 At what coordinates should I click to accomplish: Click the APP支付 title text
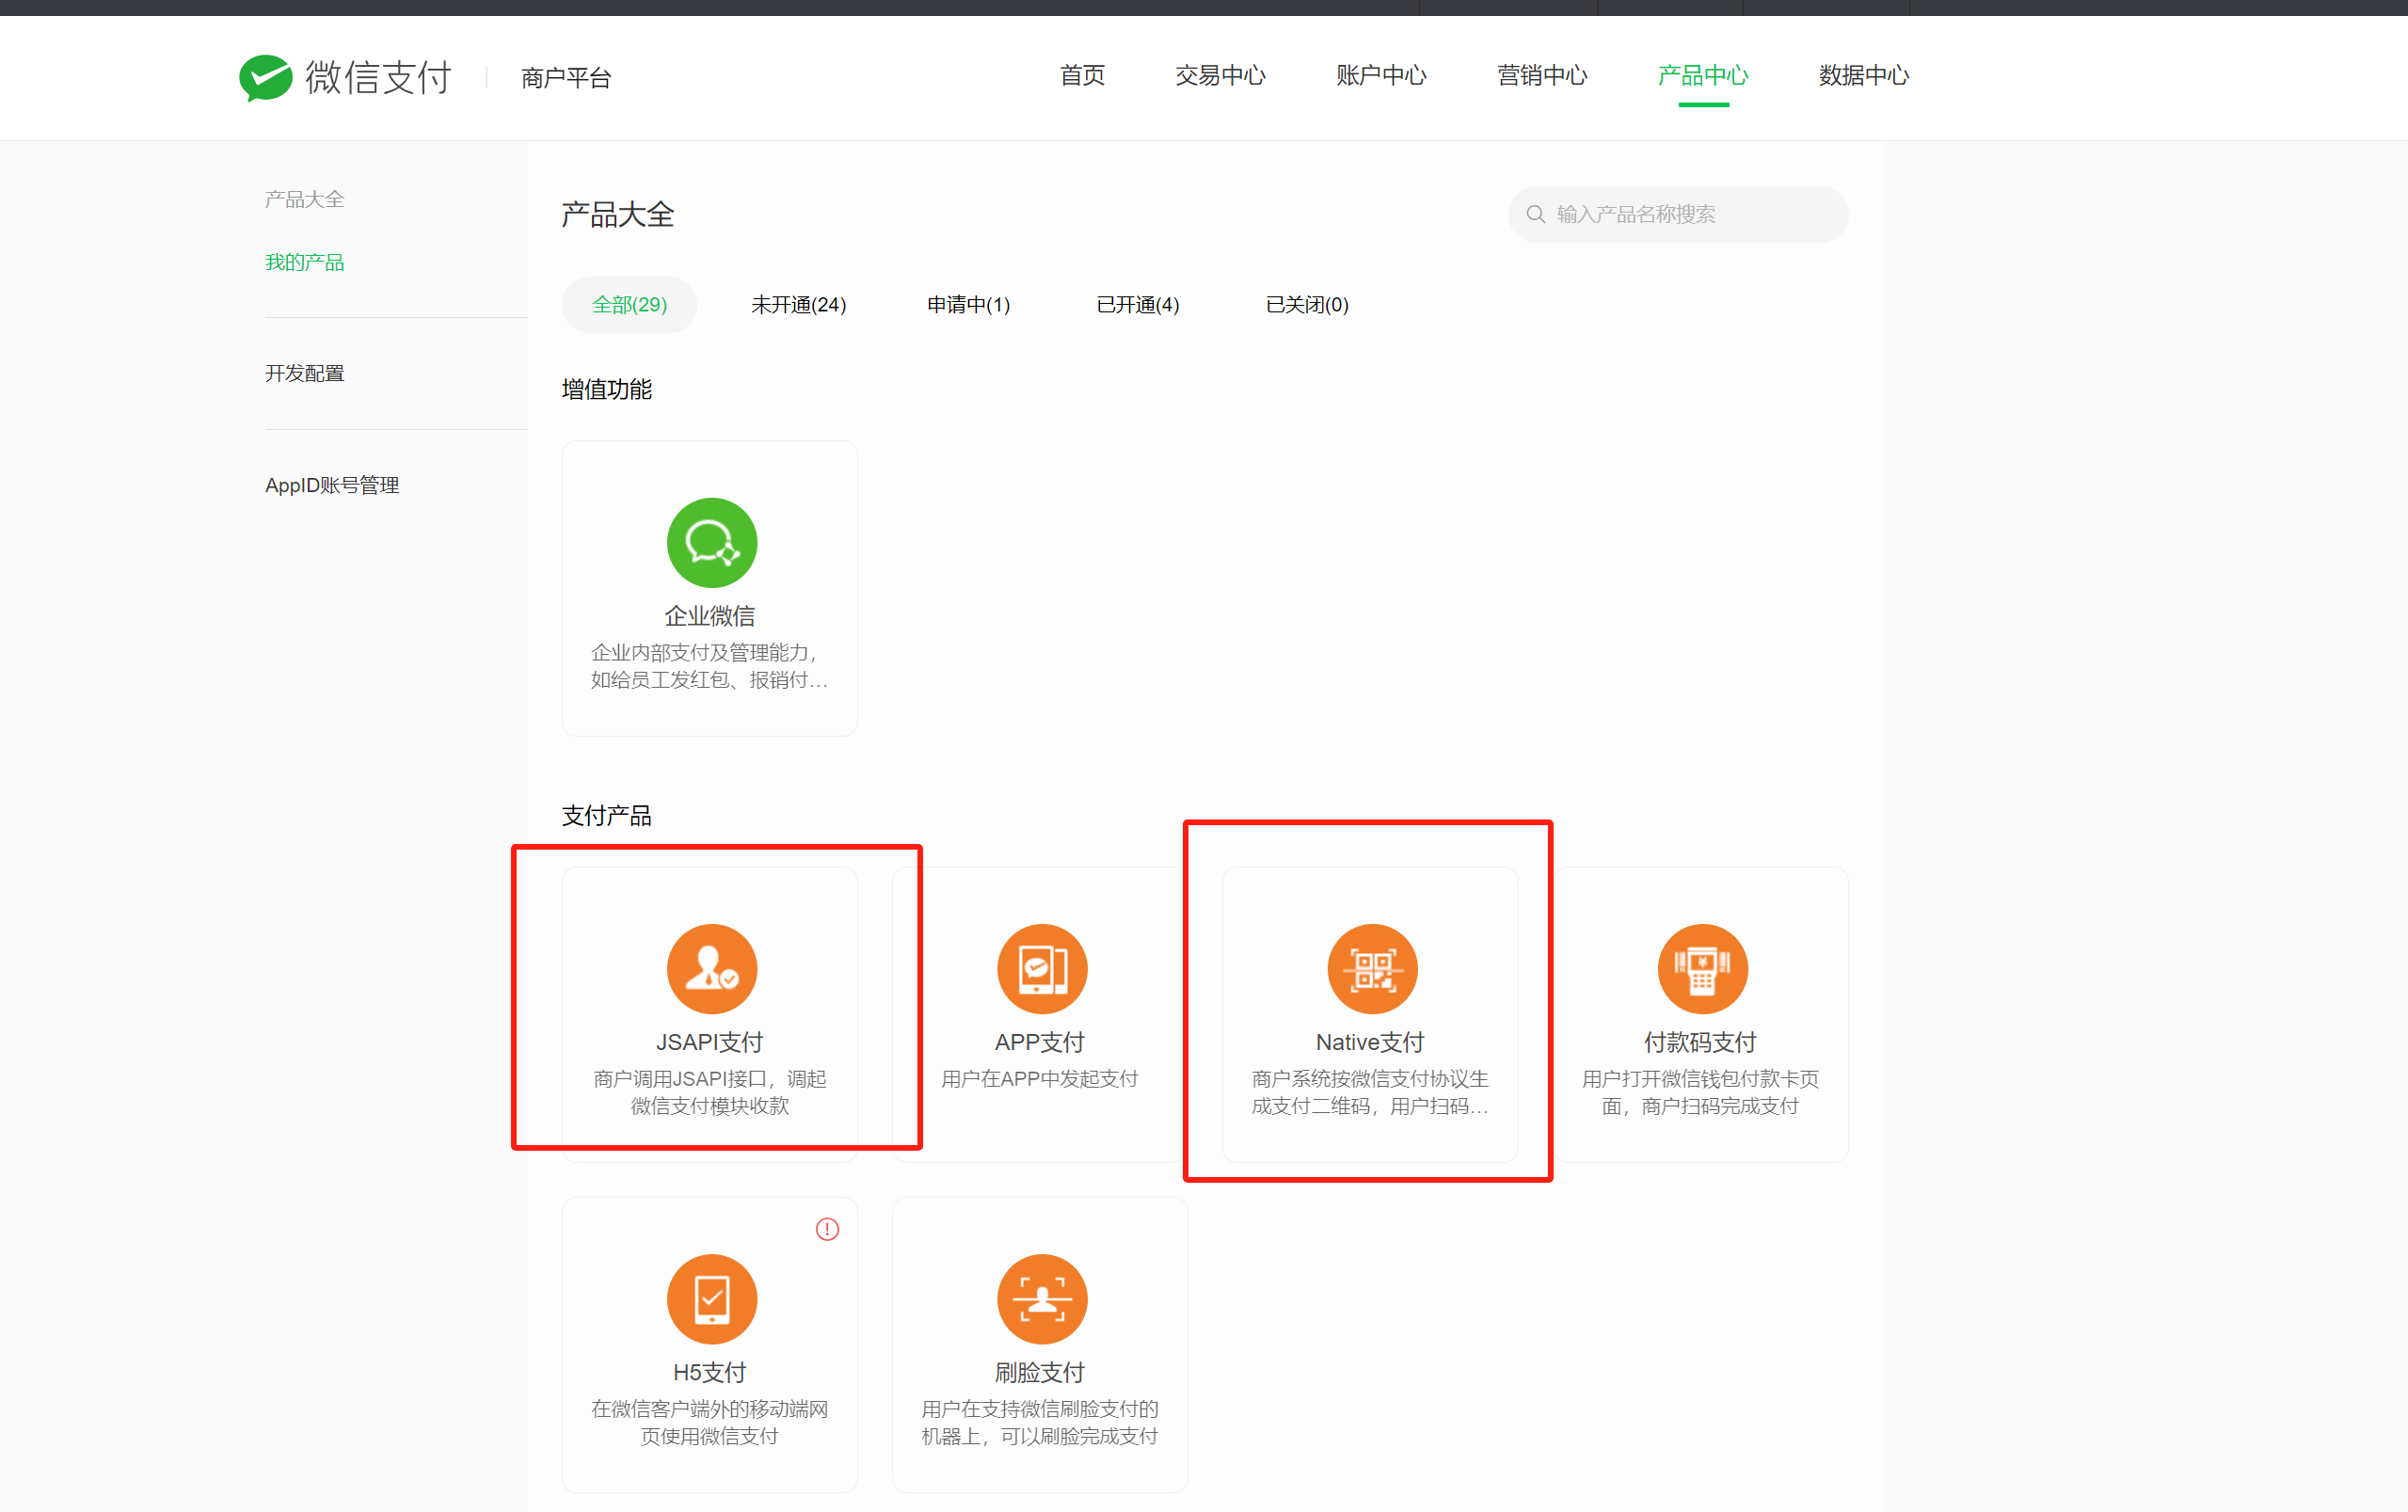coord(1040,1042)
